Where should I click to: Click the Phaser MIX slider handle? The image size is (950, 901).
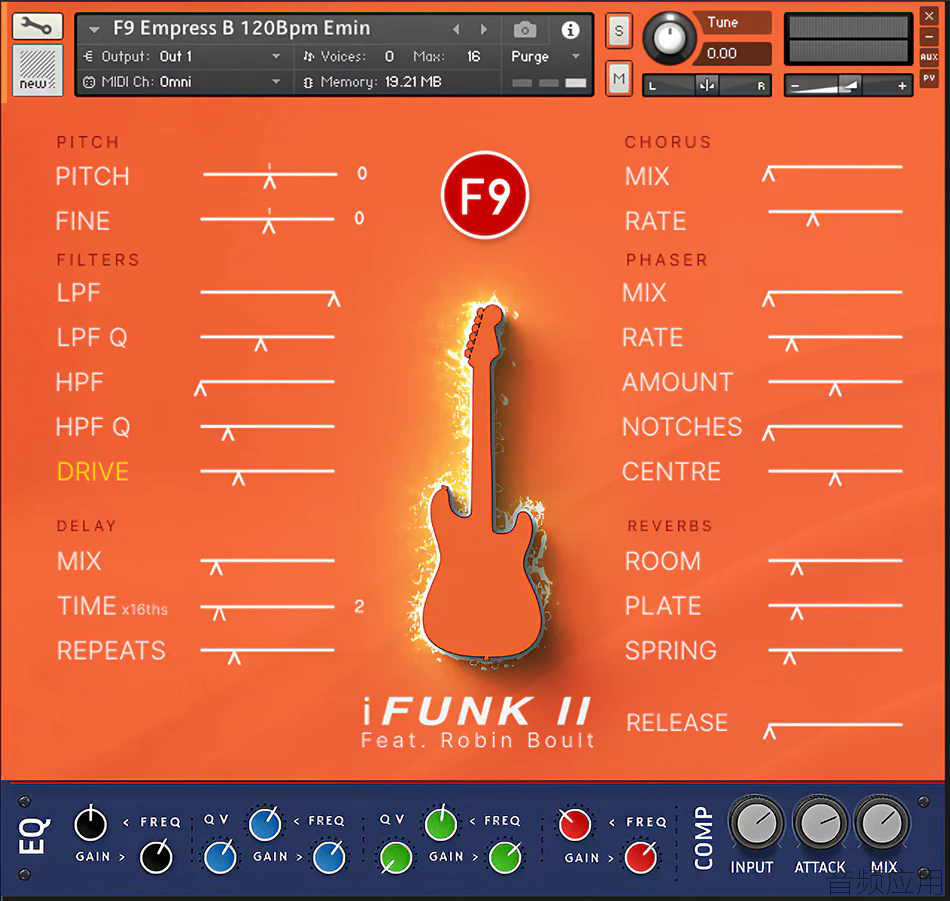pos(768,299)
